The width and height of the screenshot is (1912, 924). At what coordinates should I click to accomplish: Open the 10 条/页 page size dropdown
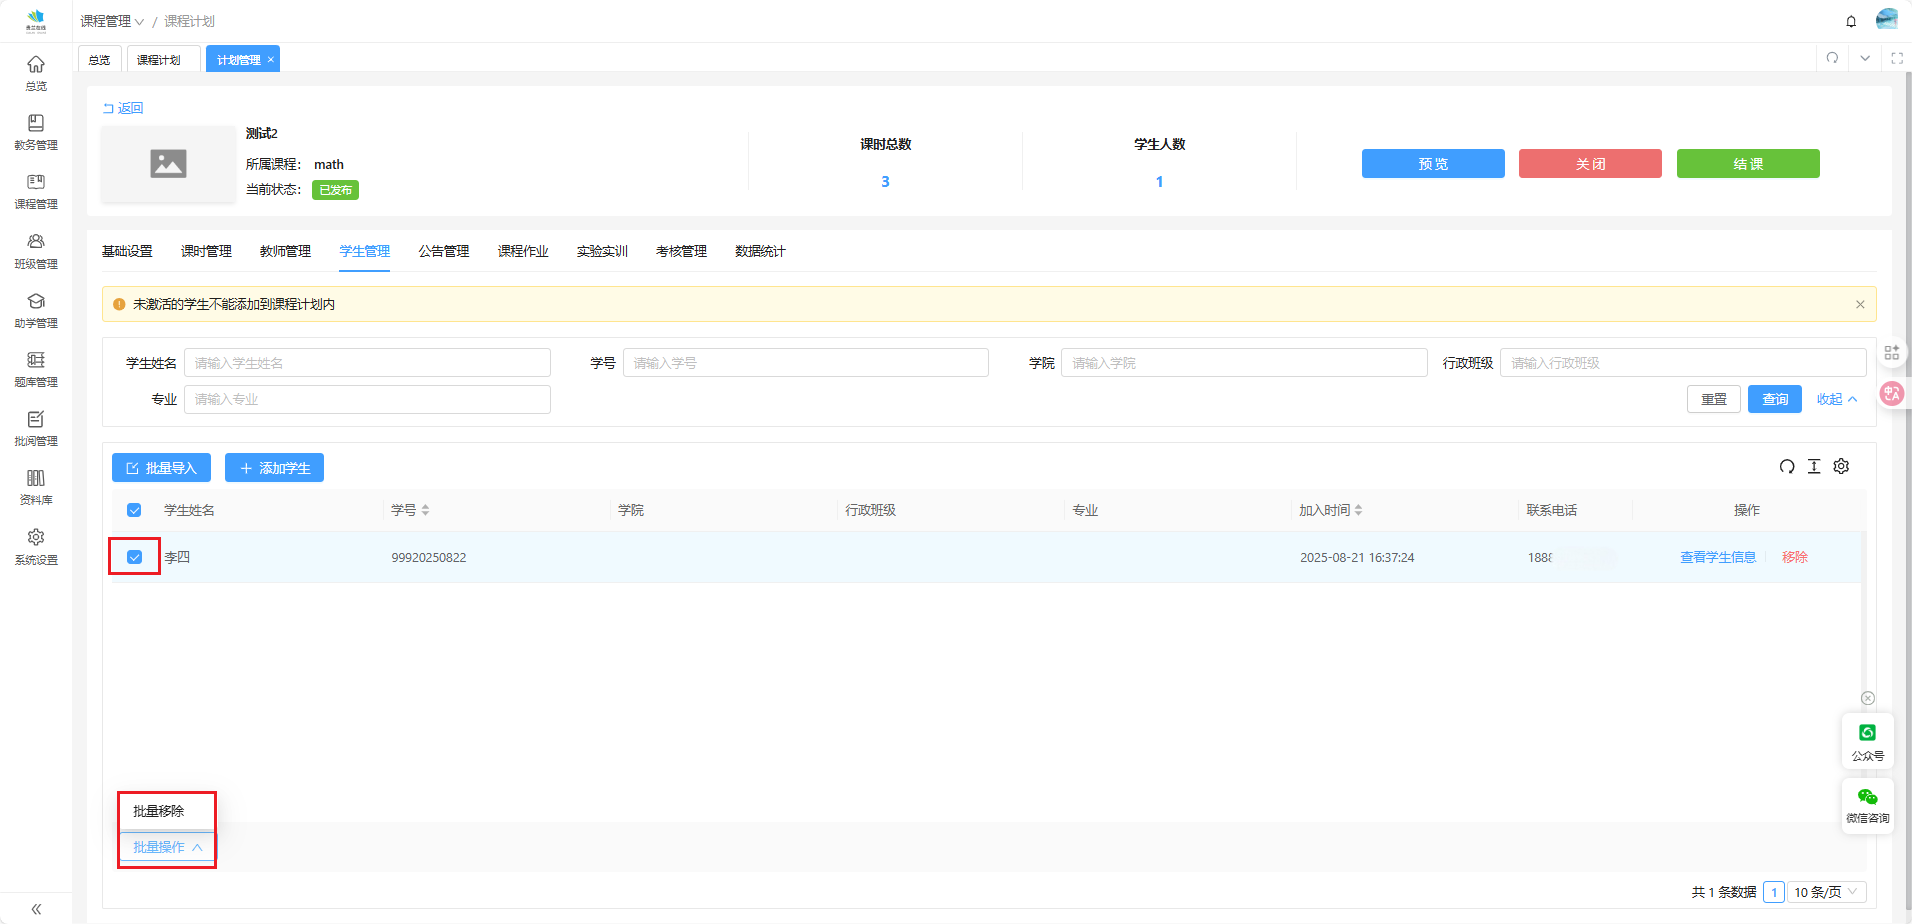(1825, 892)
